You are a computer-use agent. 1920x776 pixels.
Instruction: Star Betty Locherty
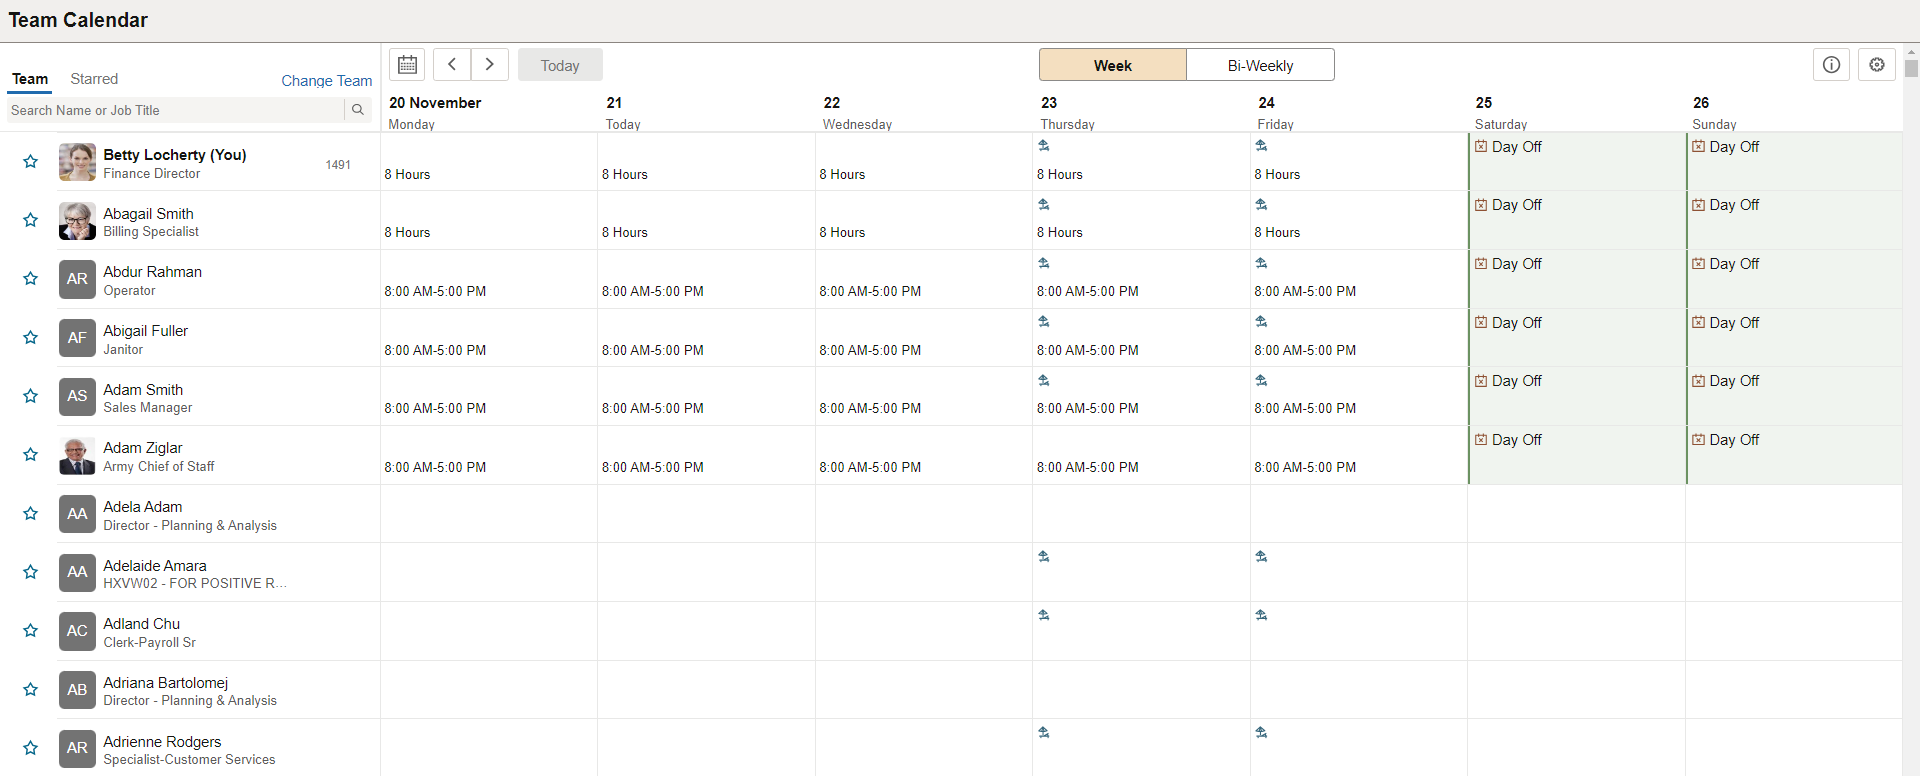pos(31,161)
